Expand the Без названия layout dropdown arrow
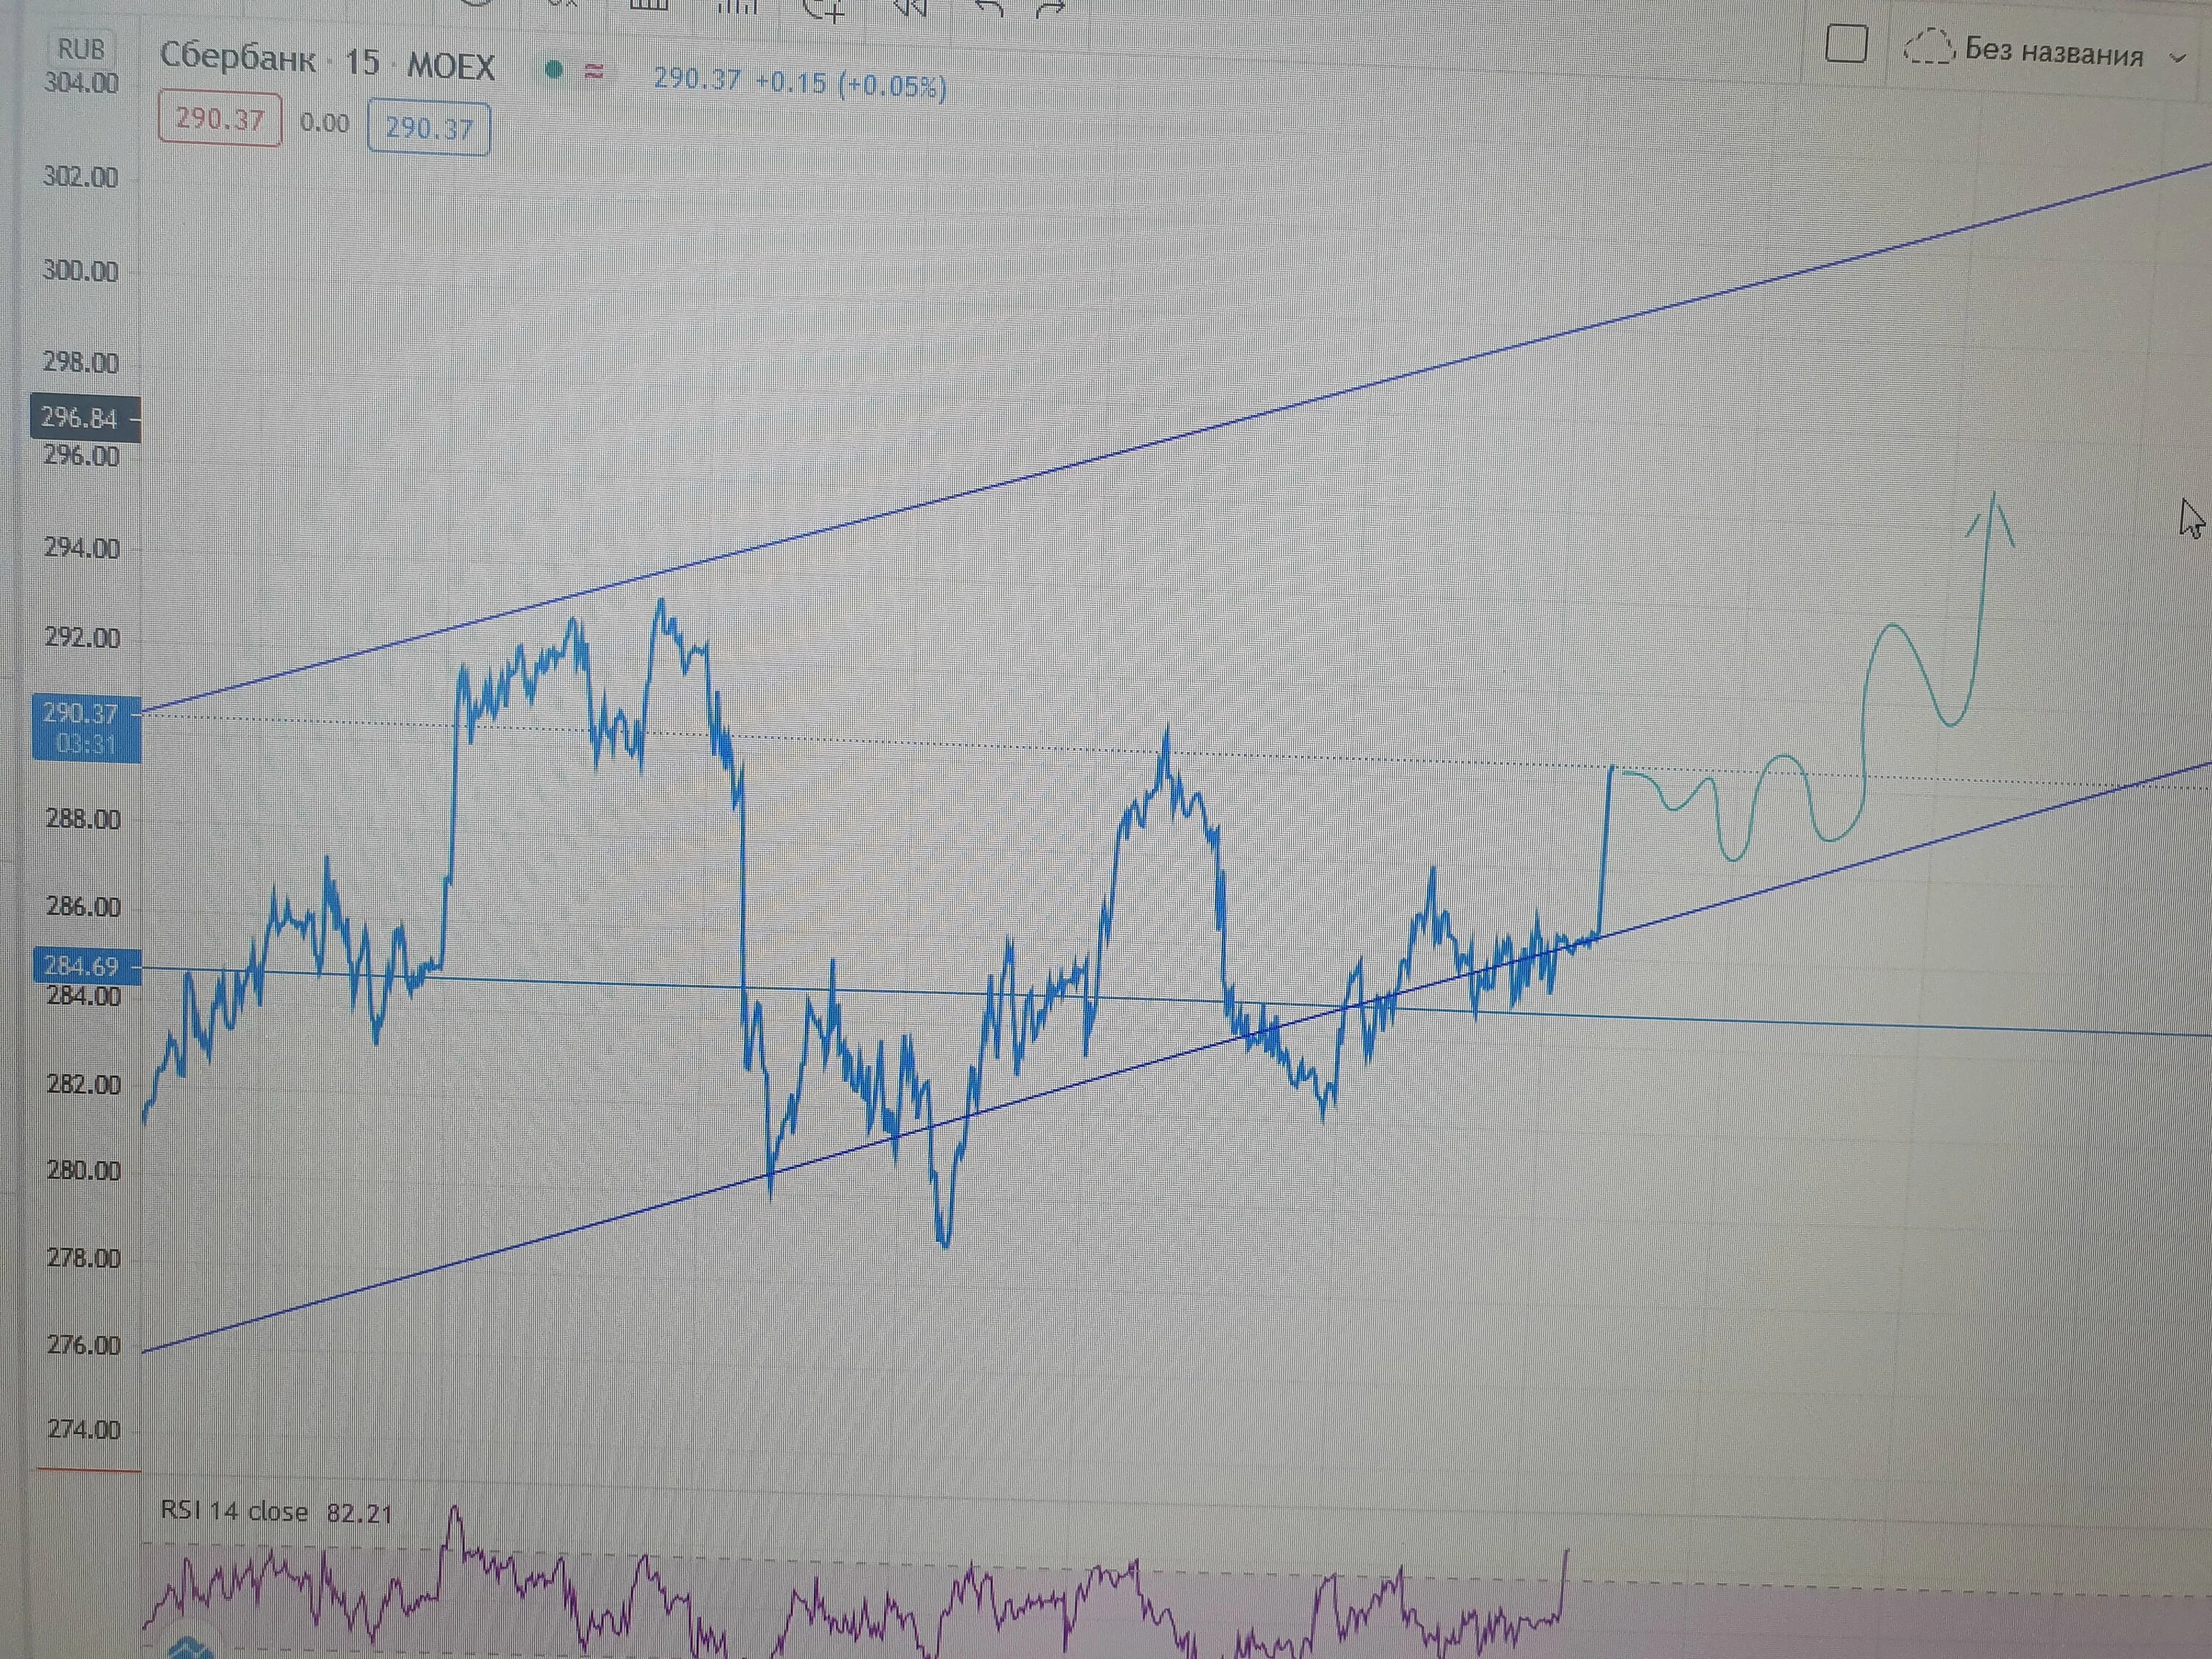Screen dimensions: 2212x1659 click(x=2179, y=58)
